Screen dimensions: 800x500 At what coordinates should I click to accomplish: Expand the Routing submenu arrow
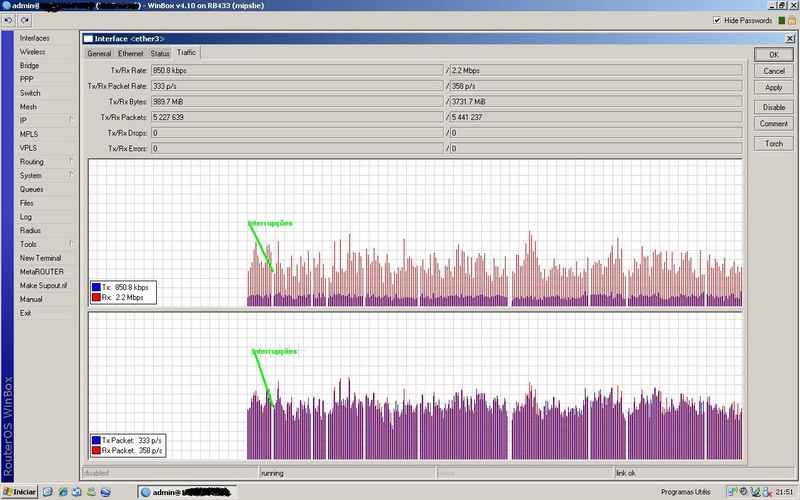point(71,162)
